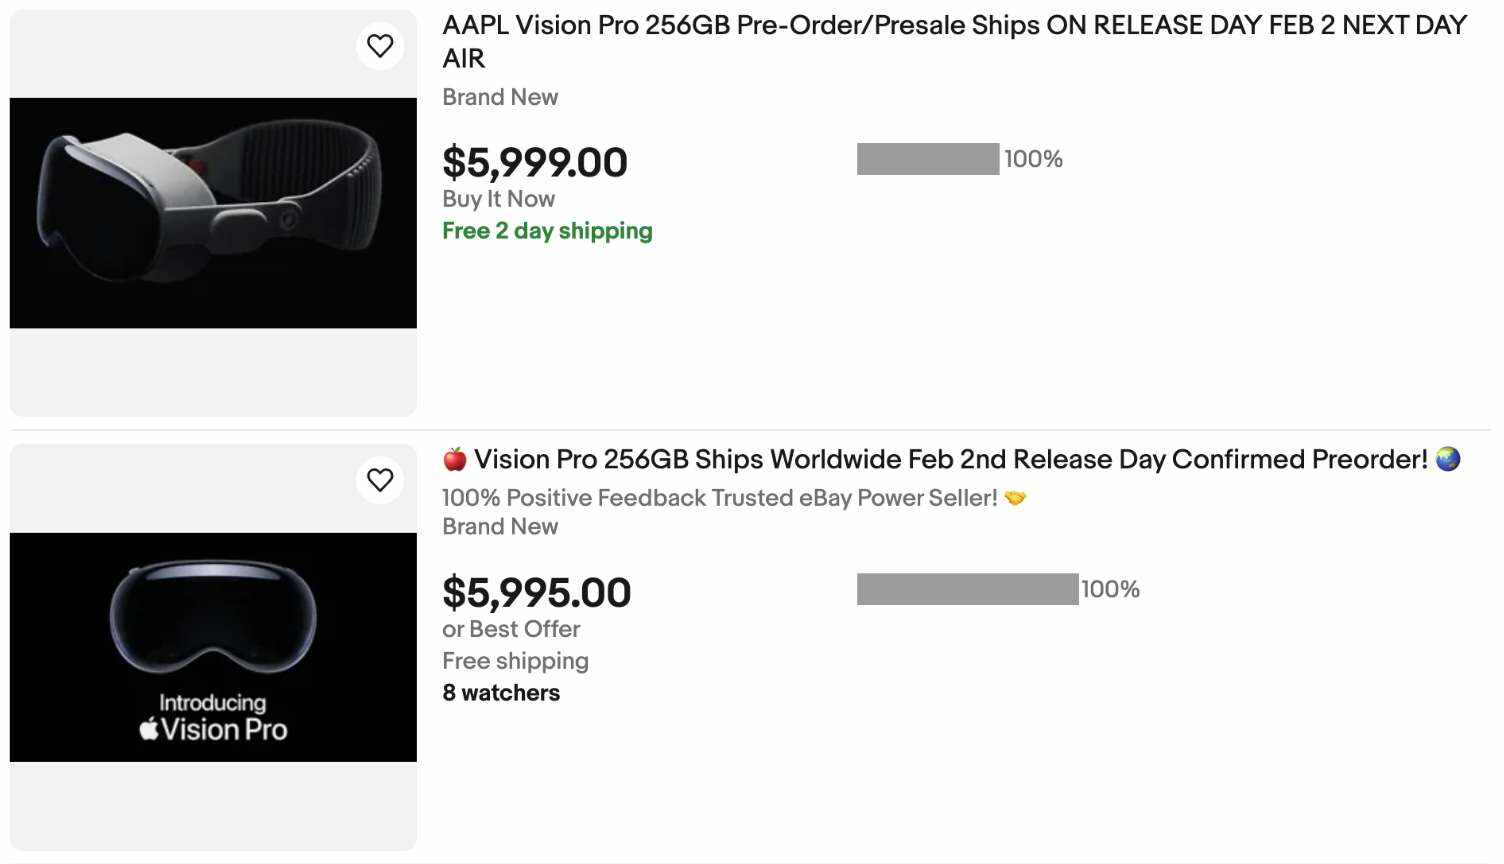Select the Buy It Now label
The image size is (1504, 864).
click(498, 199)
